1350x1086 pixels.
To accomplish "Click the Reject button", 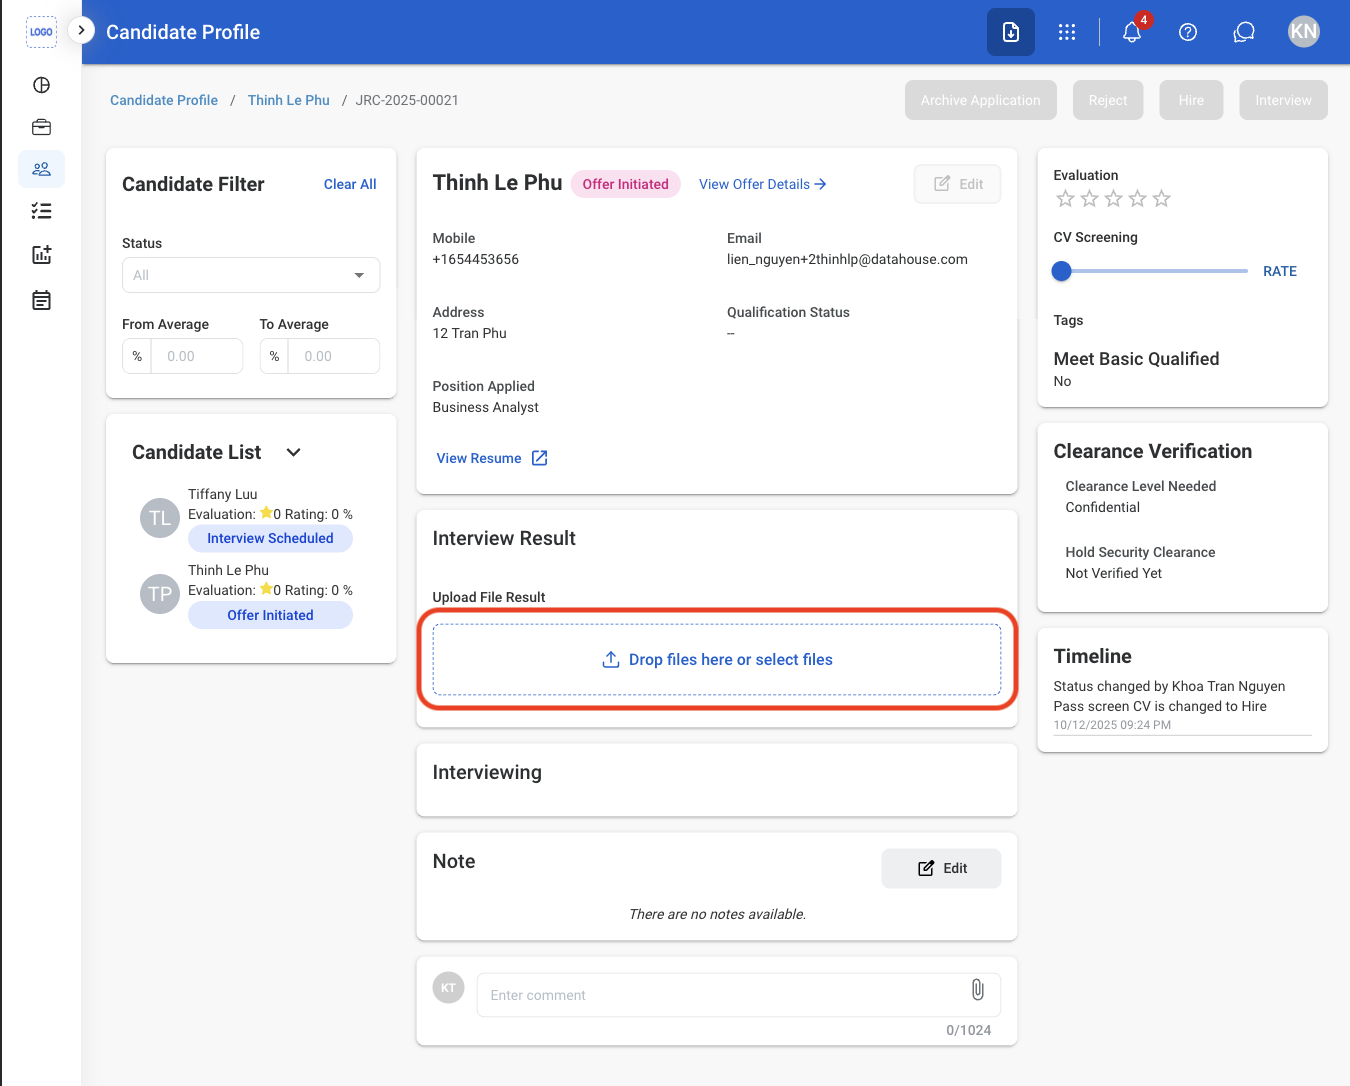I will [x=1108, y=100].
